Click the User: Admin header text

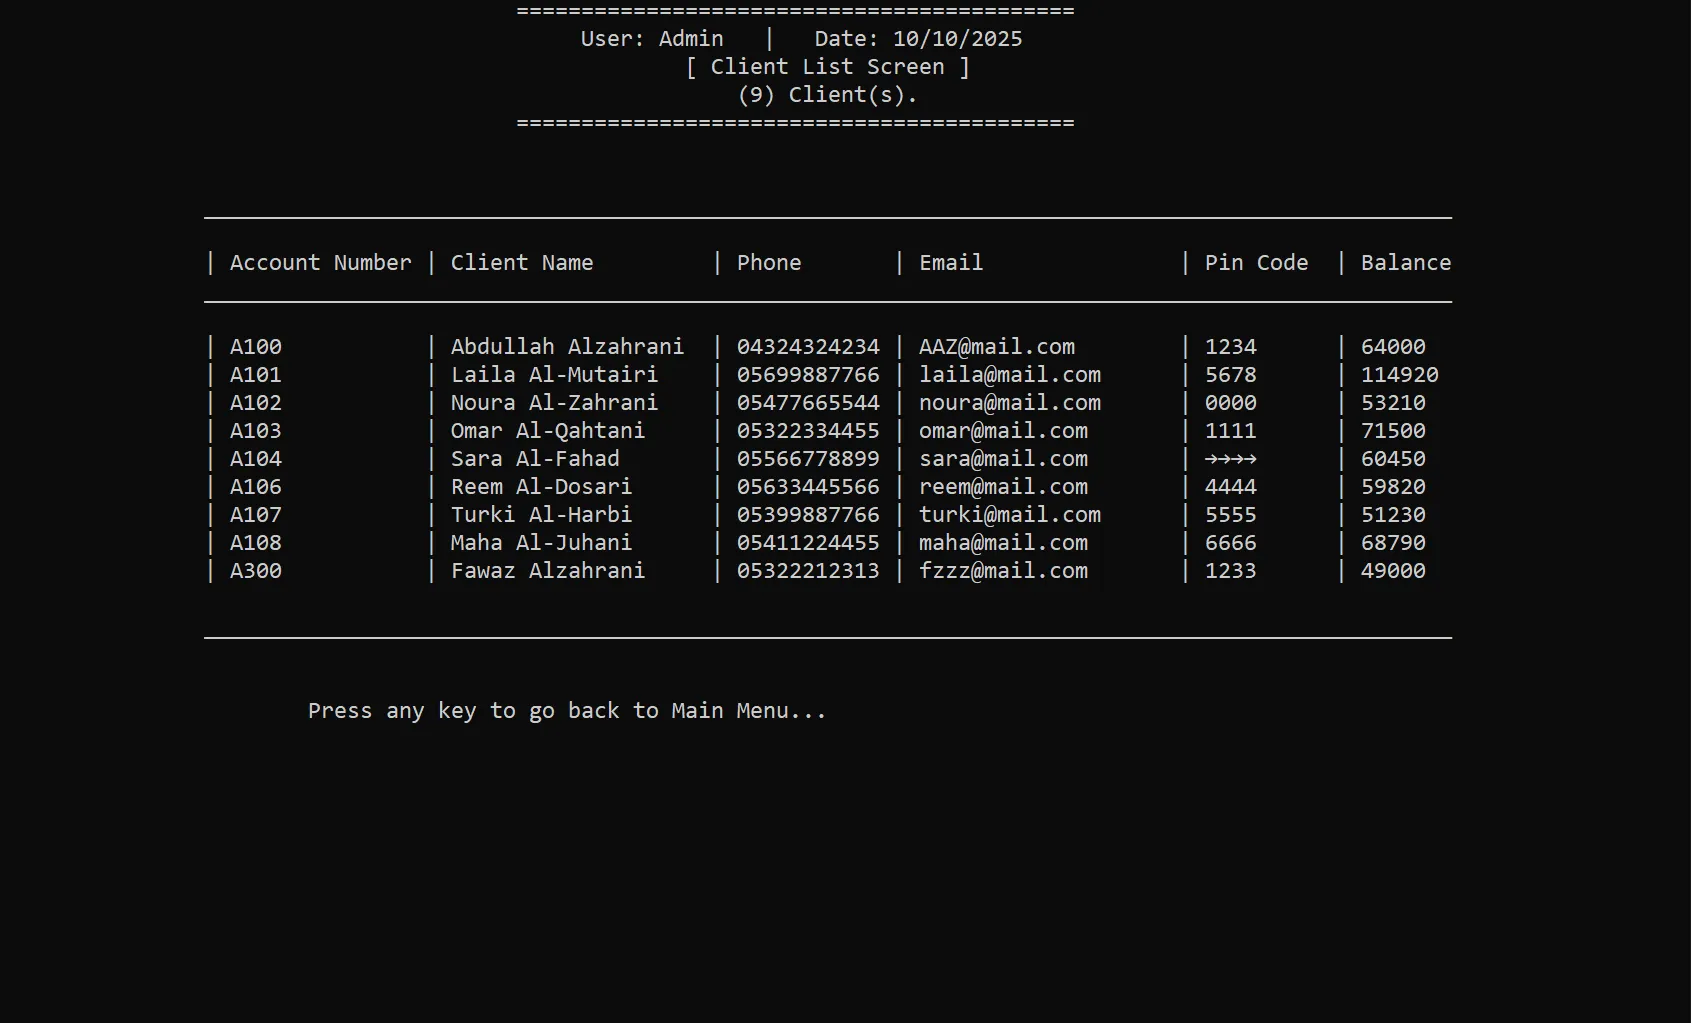tap(651, 39)
